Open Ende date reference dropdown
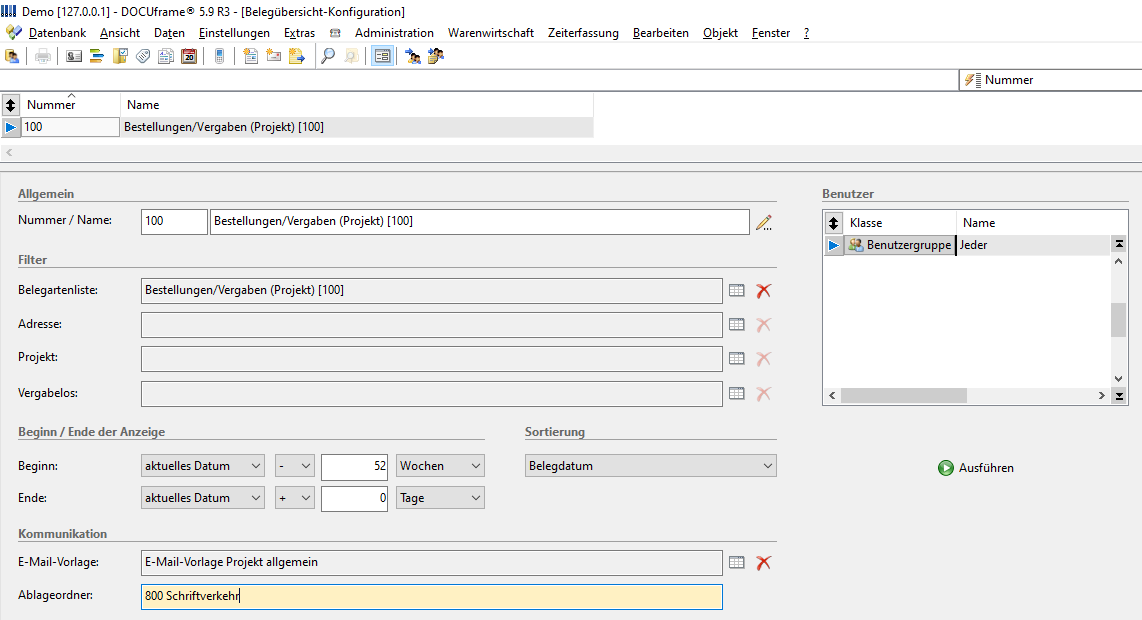The image size is (1142, 620). (202, 498)
